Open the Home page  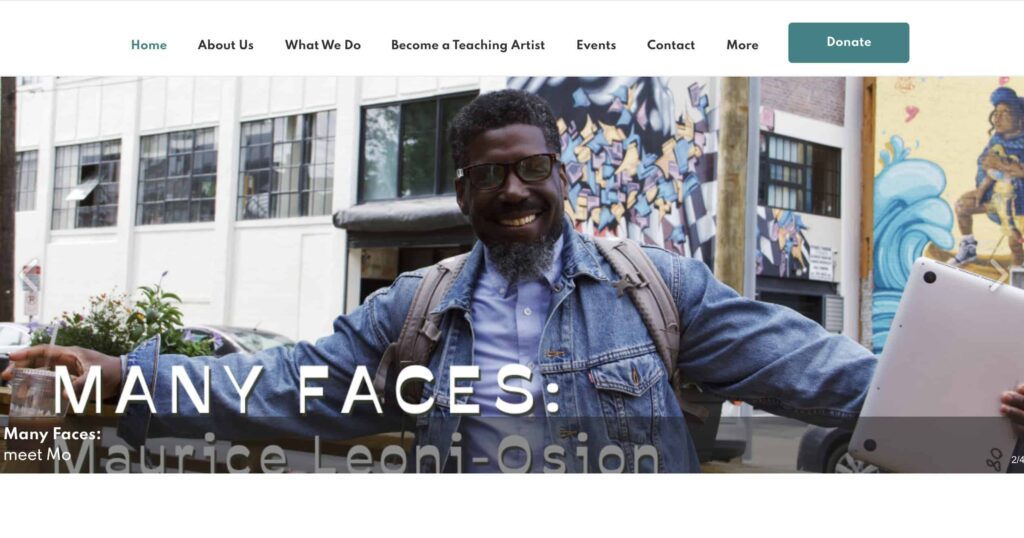pyautogui.click(x=149, y=45)
